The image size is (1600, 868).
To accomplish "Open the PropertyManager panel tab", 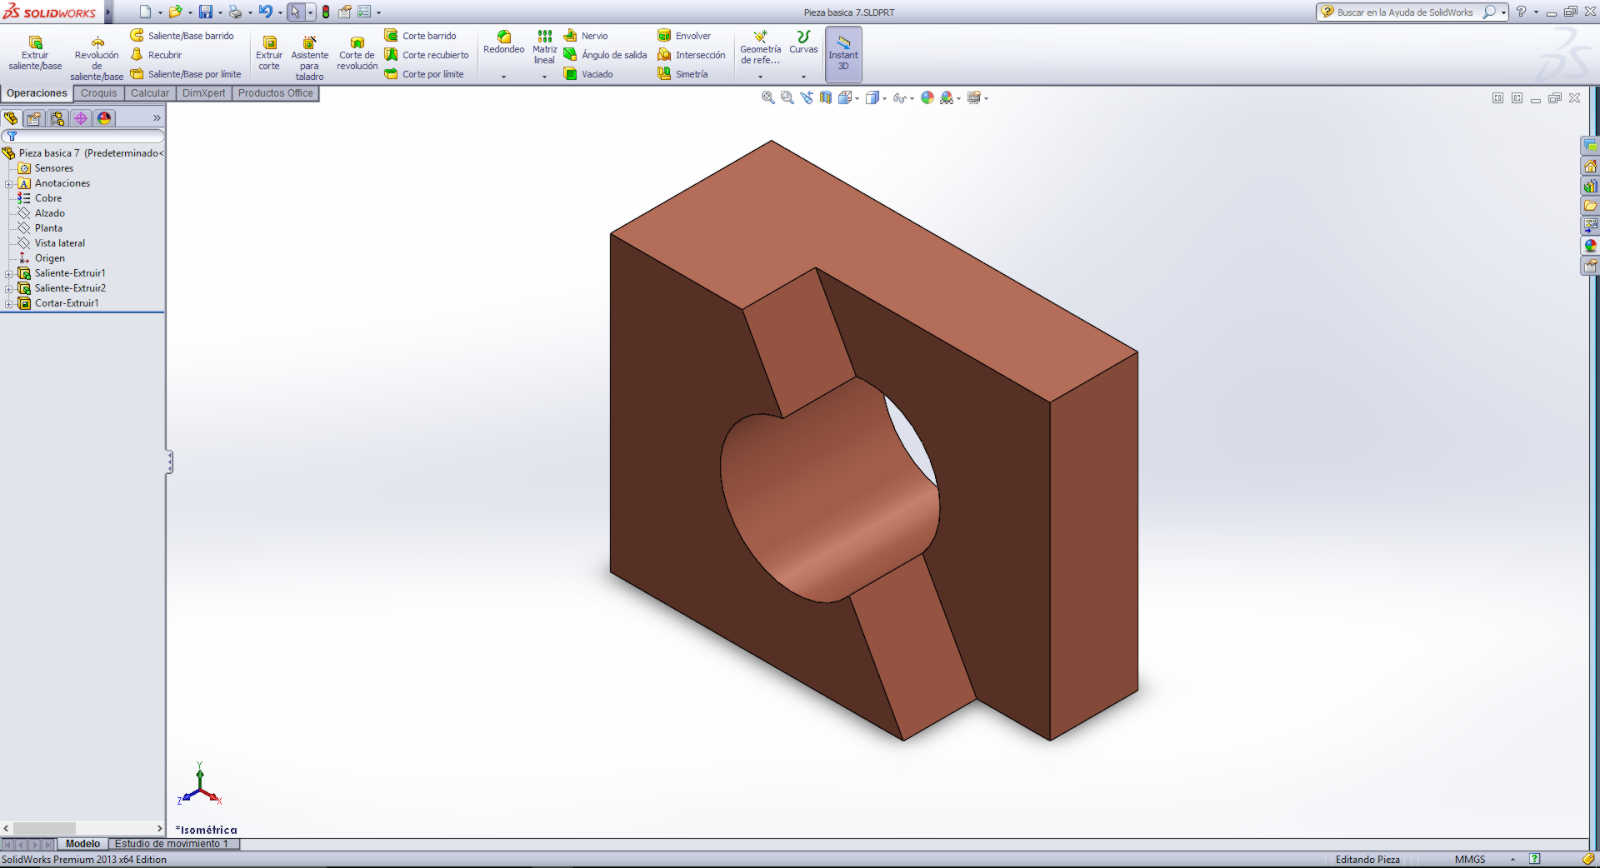I will (x=34, y=118).
